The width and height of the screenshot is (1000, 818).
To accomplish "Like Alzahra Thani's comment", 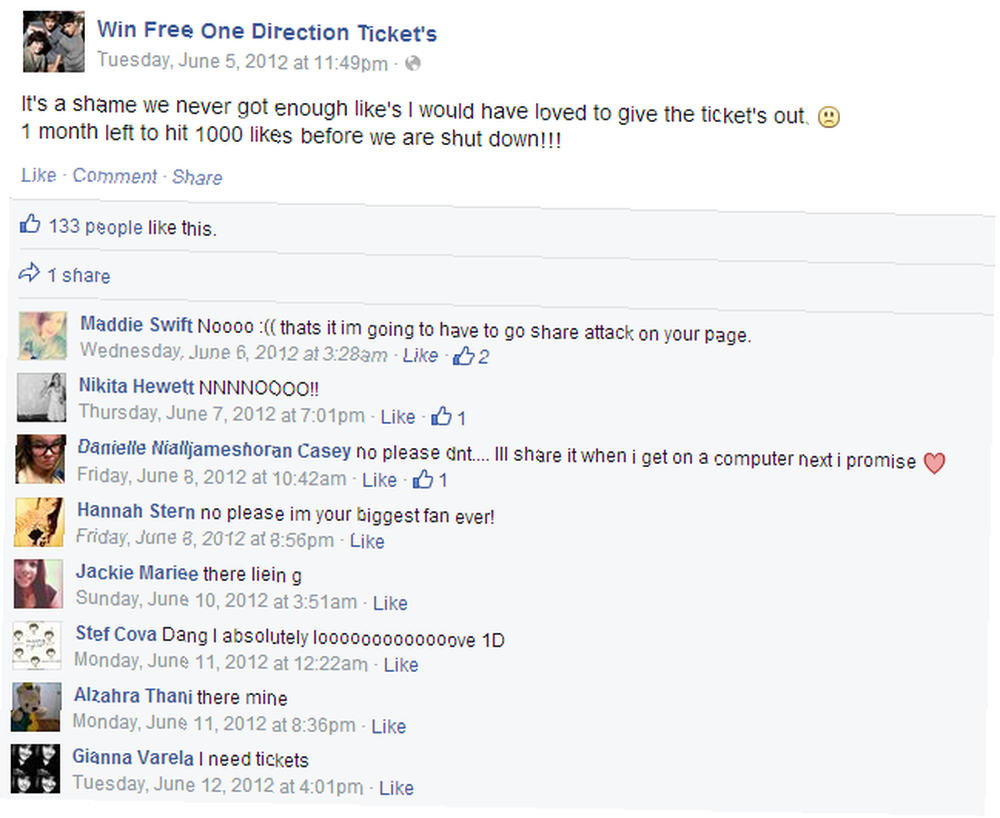I will 388,726.
